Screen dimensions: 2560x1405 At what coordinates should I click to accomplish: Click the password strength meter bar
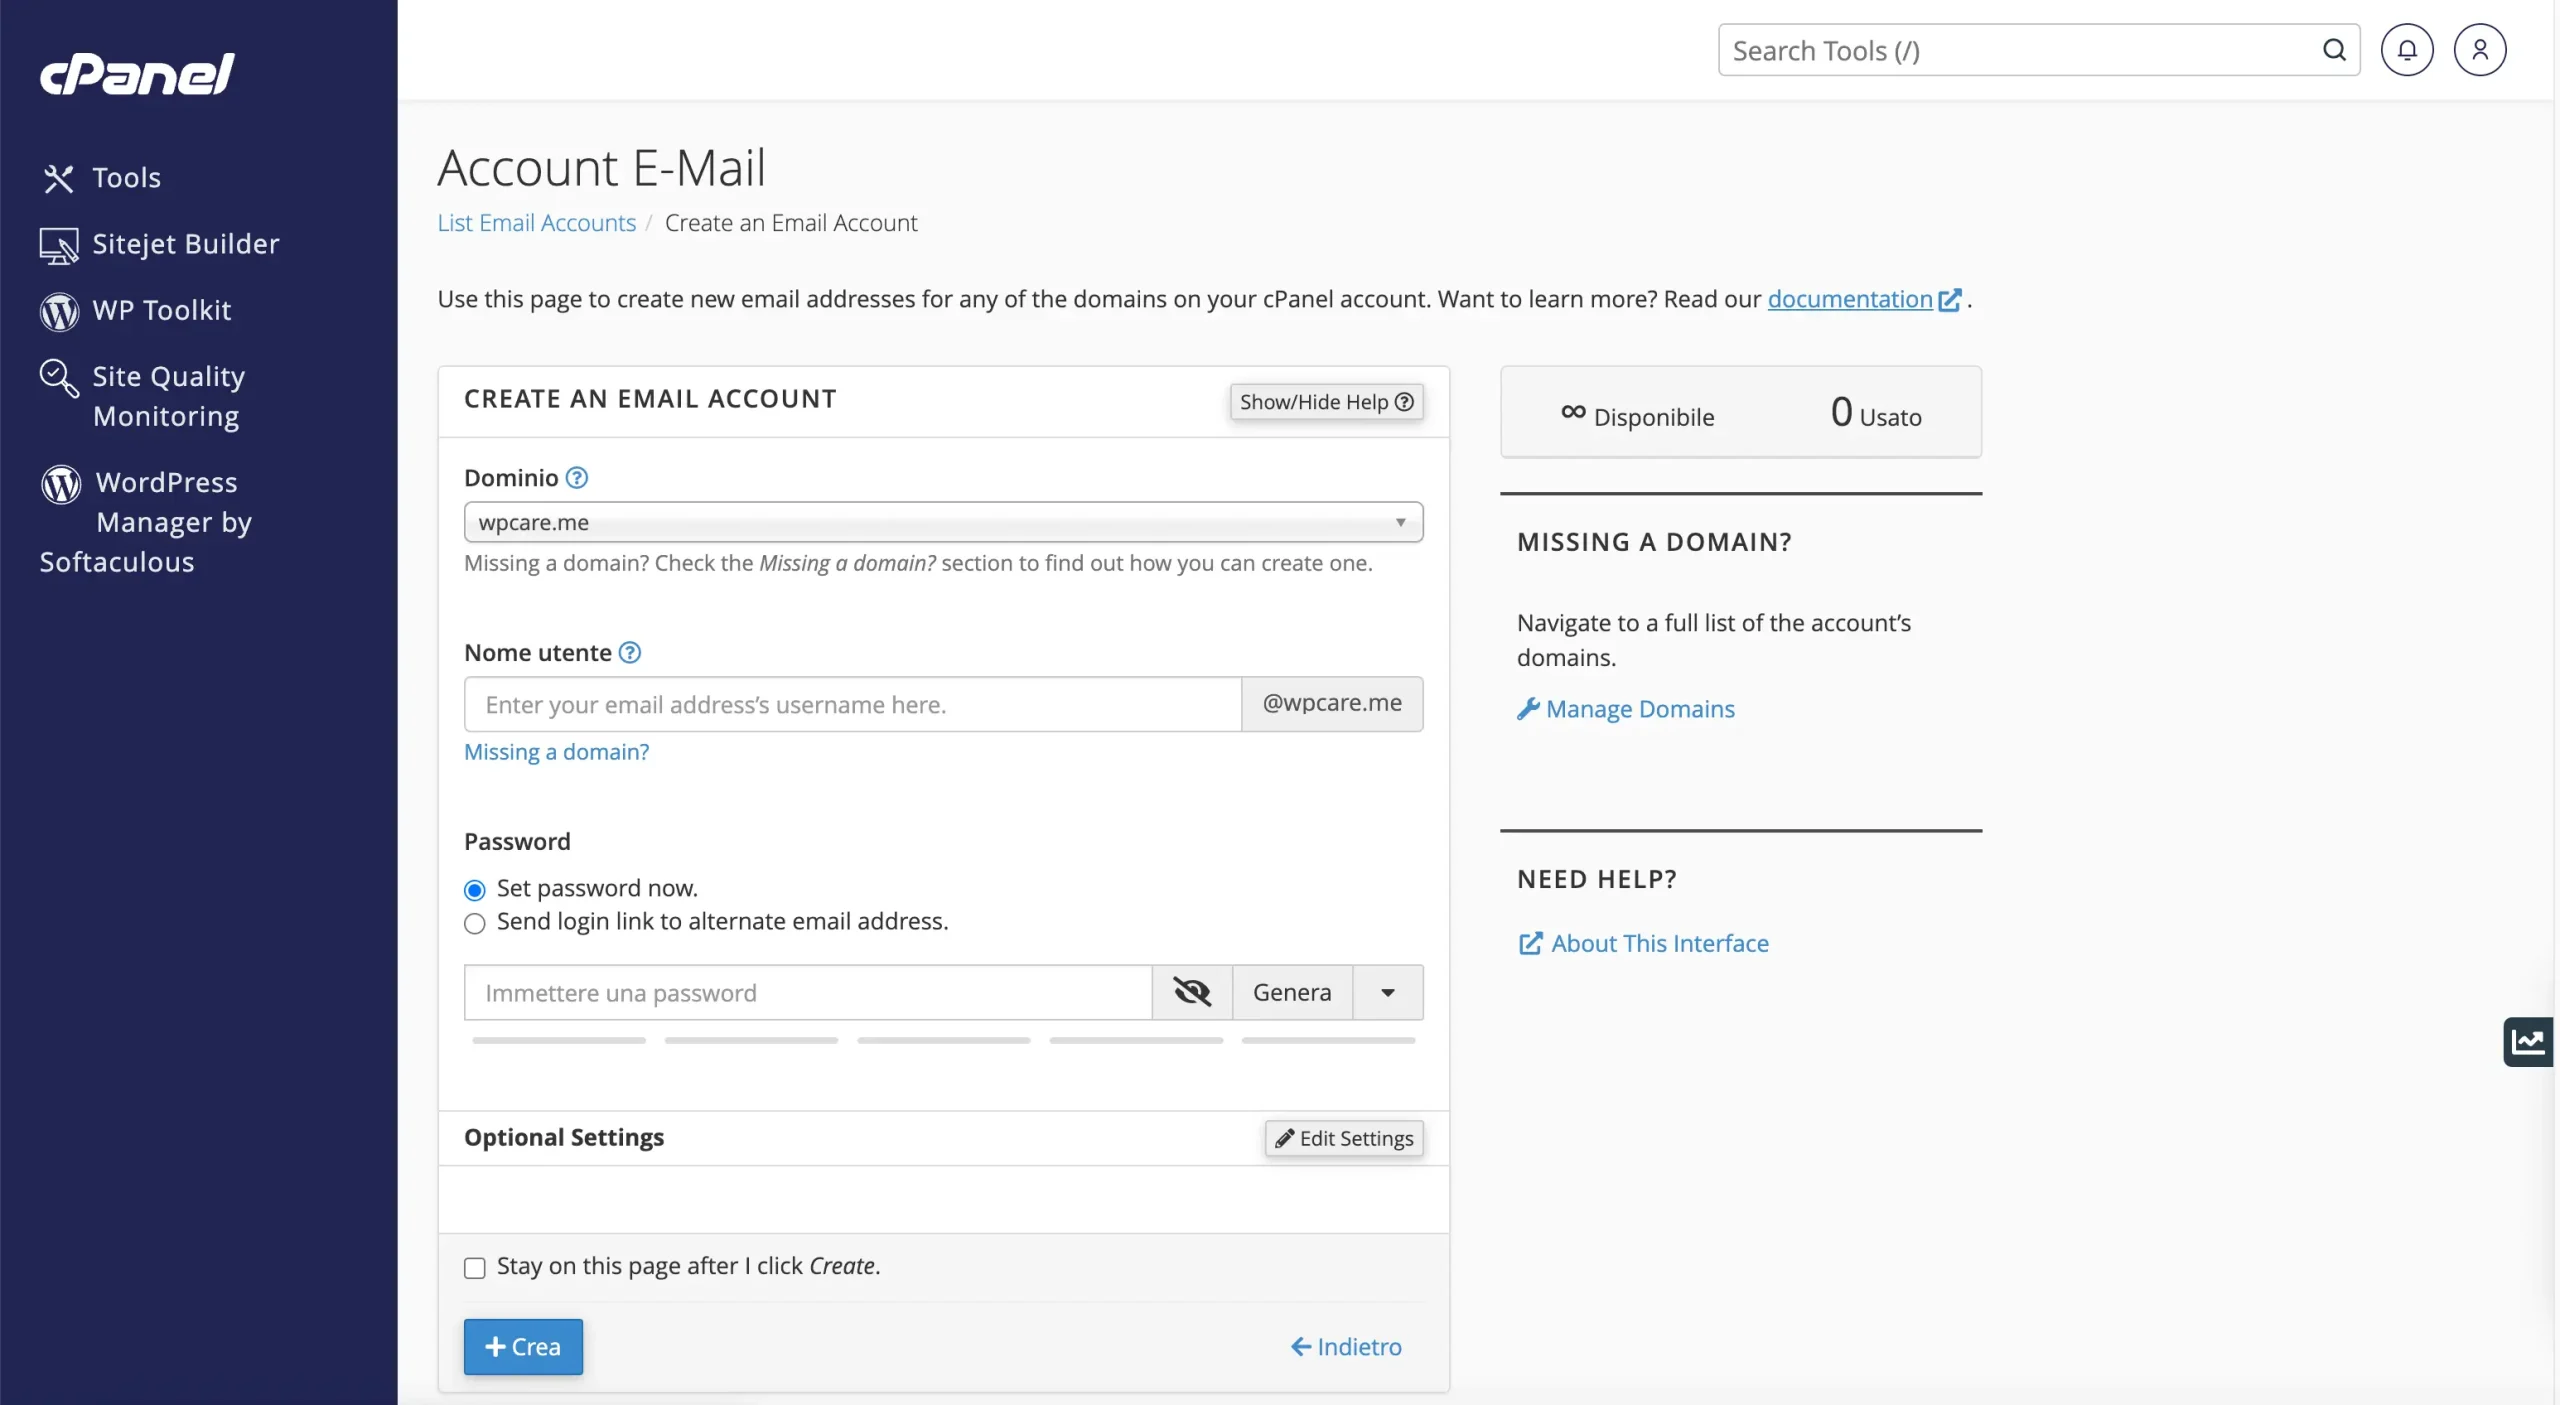(x=942, y=1041)
